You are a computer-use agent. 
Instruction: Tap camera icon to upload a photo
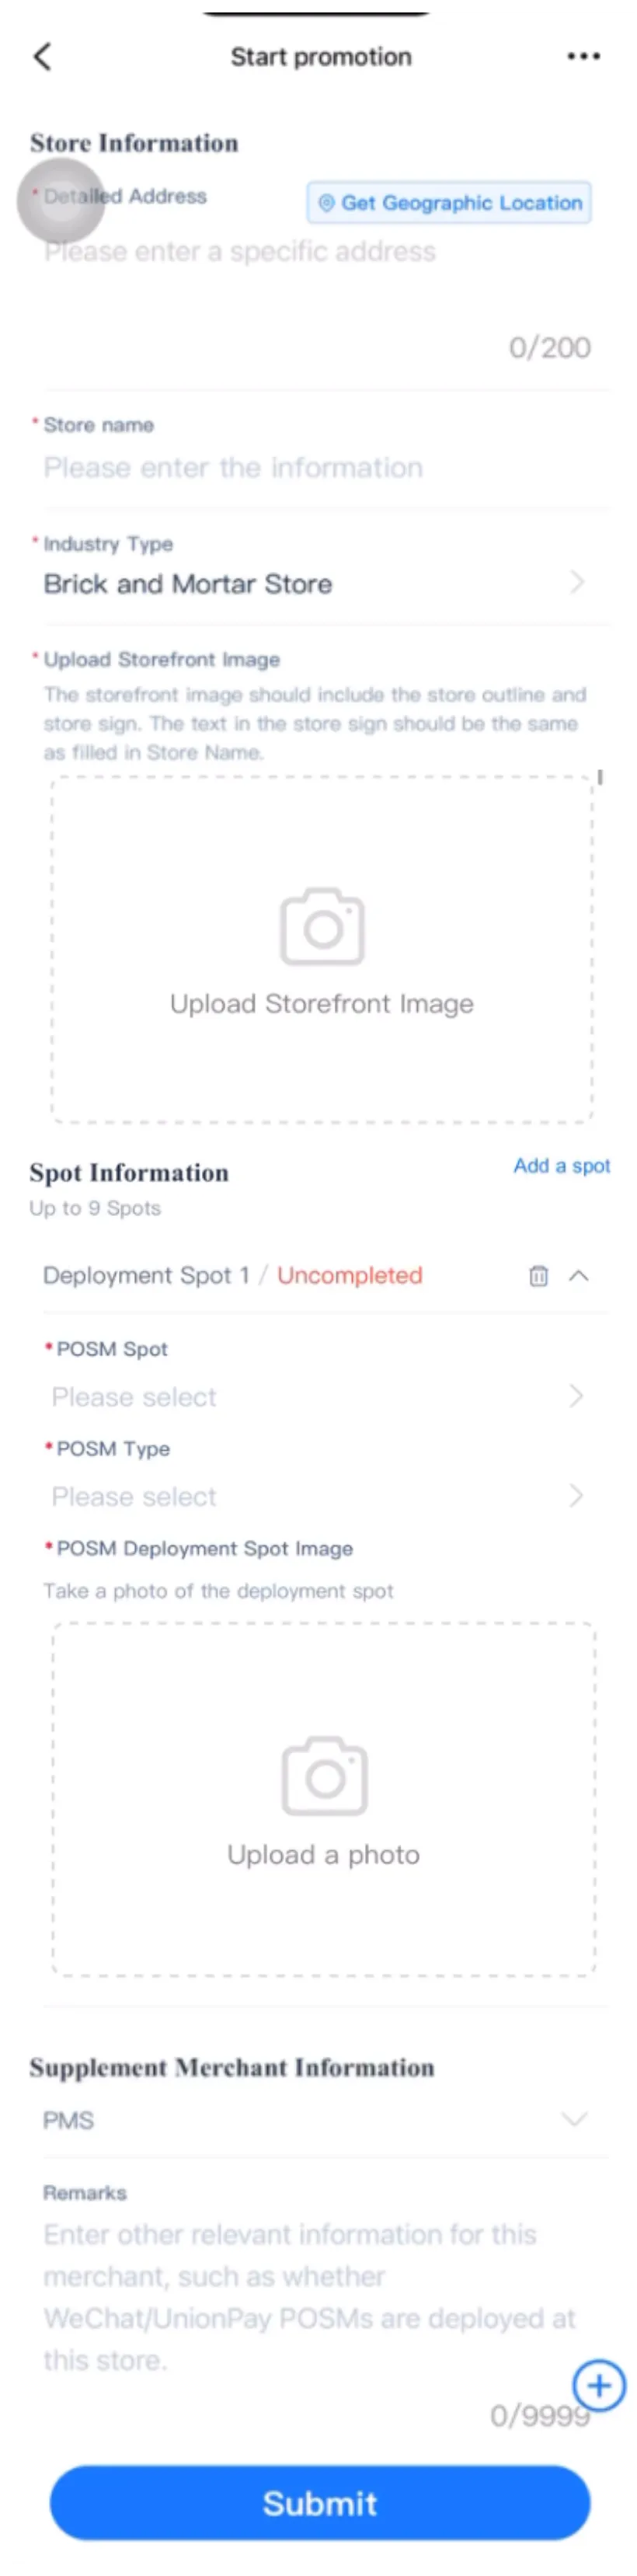(324, 1776)
